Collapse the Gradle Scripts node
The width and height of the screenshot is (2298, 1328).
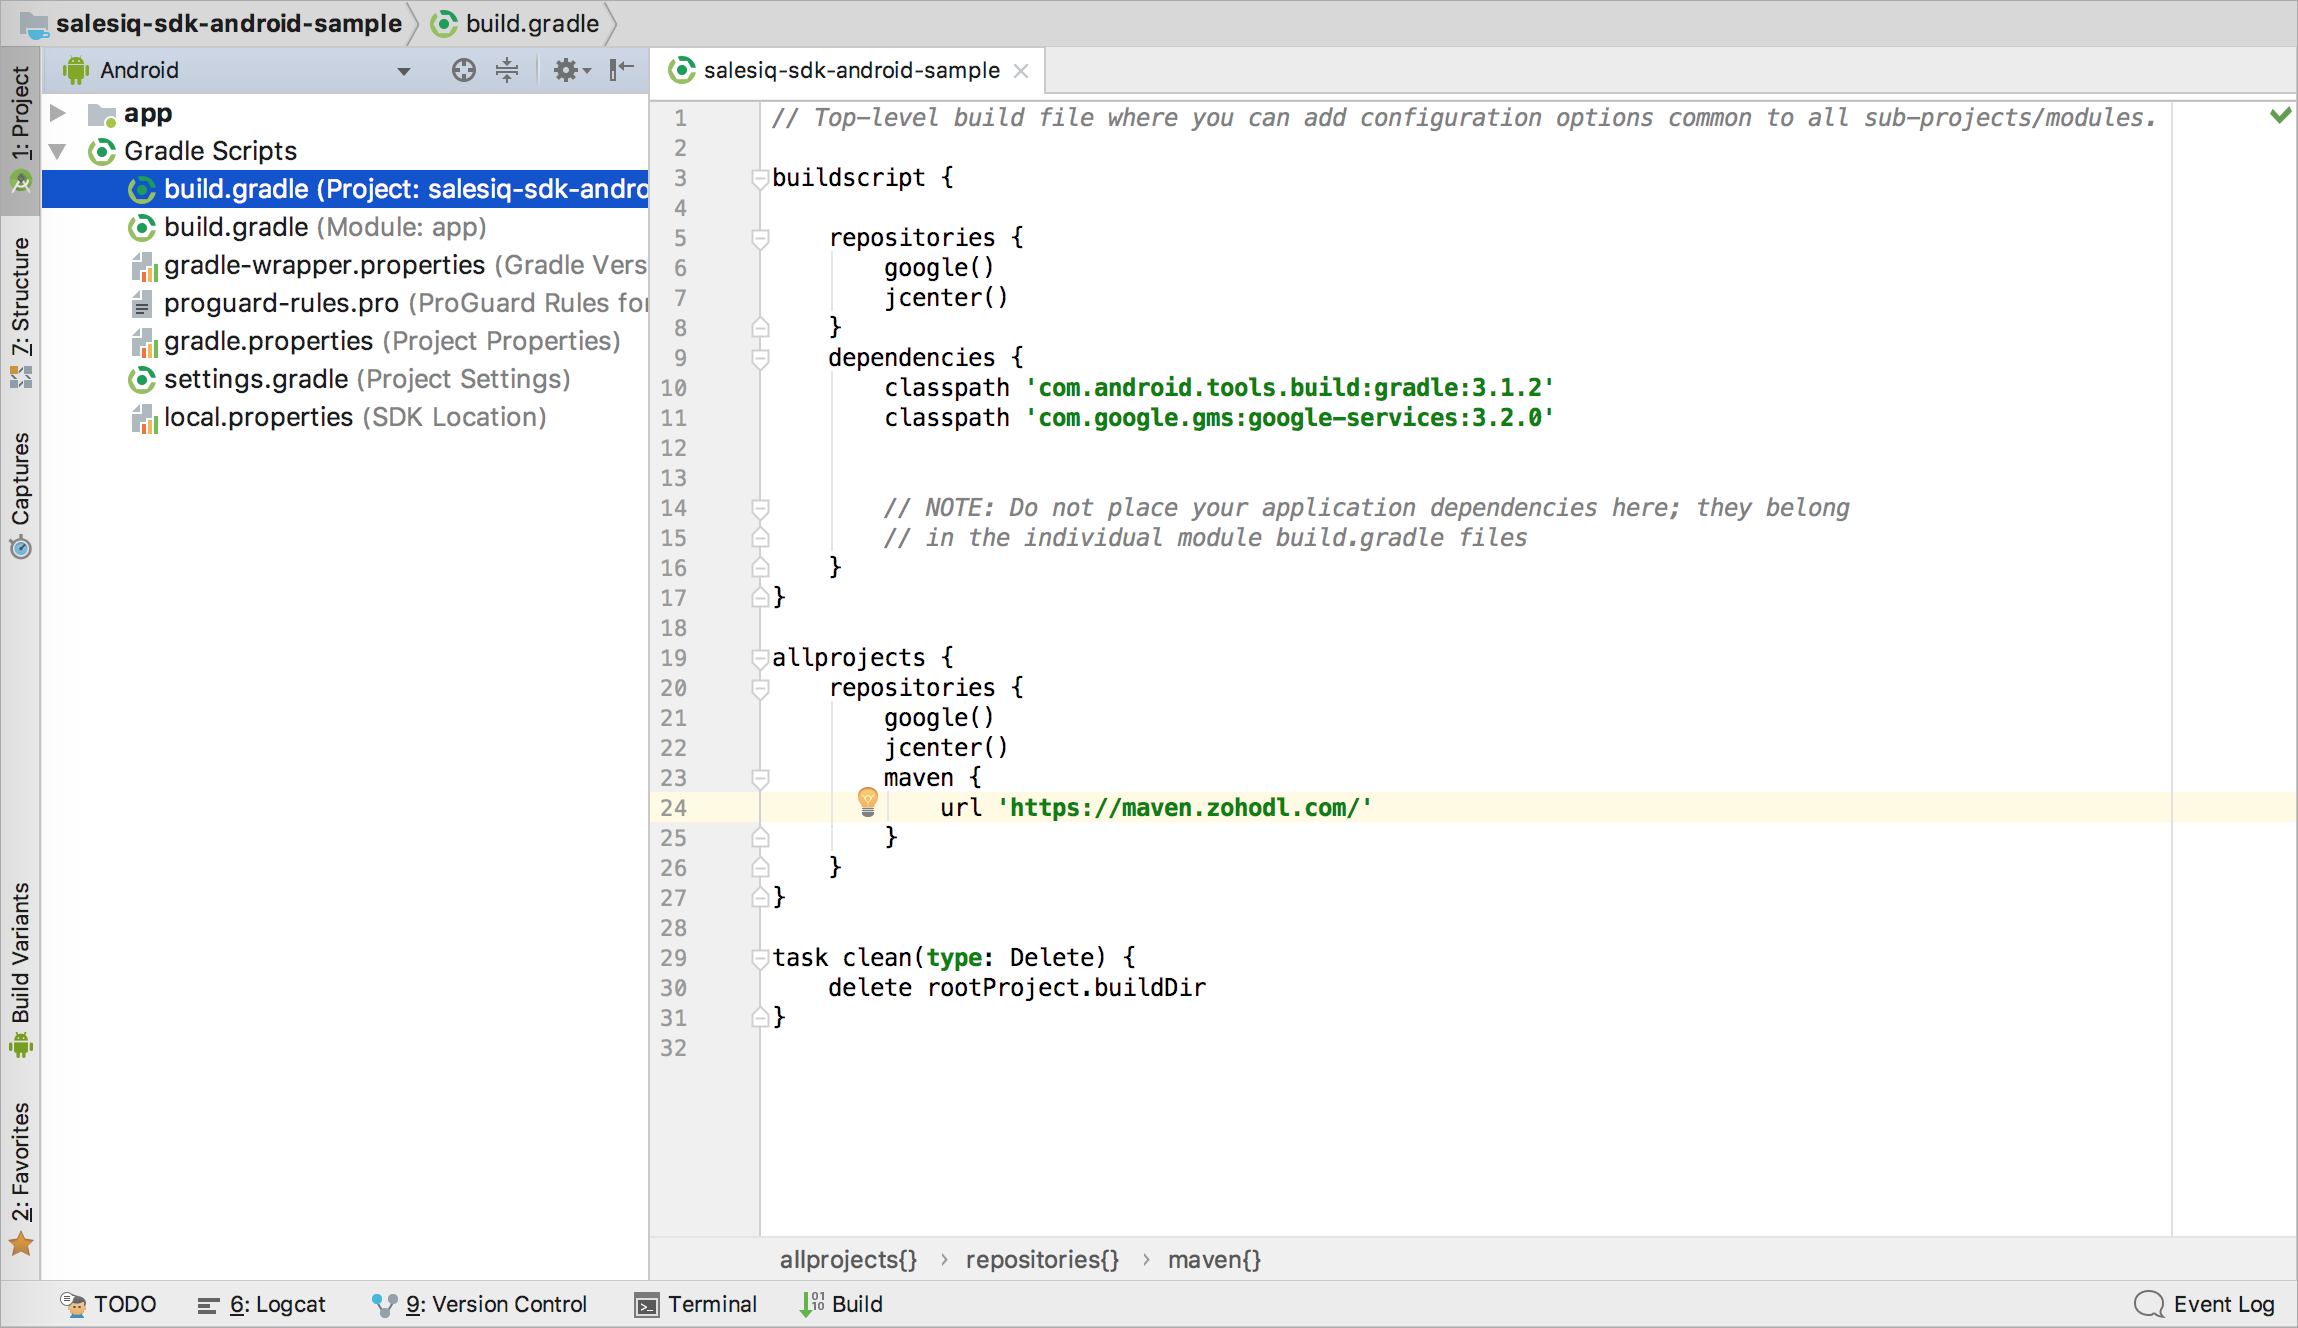pos(59,151)
